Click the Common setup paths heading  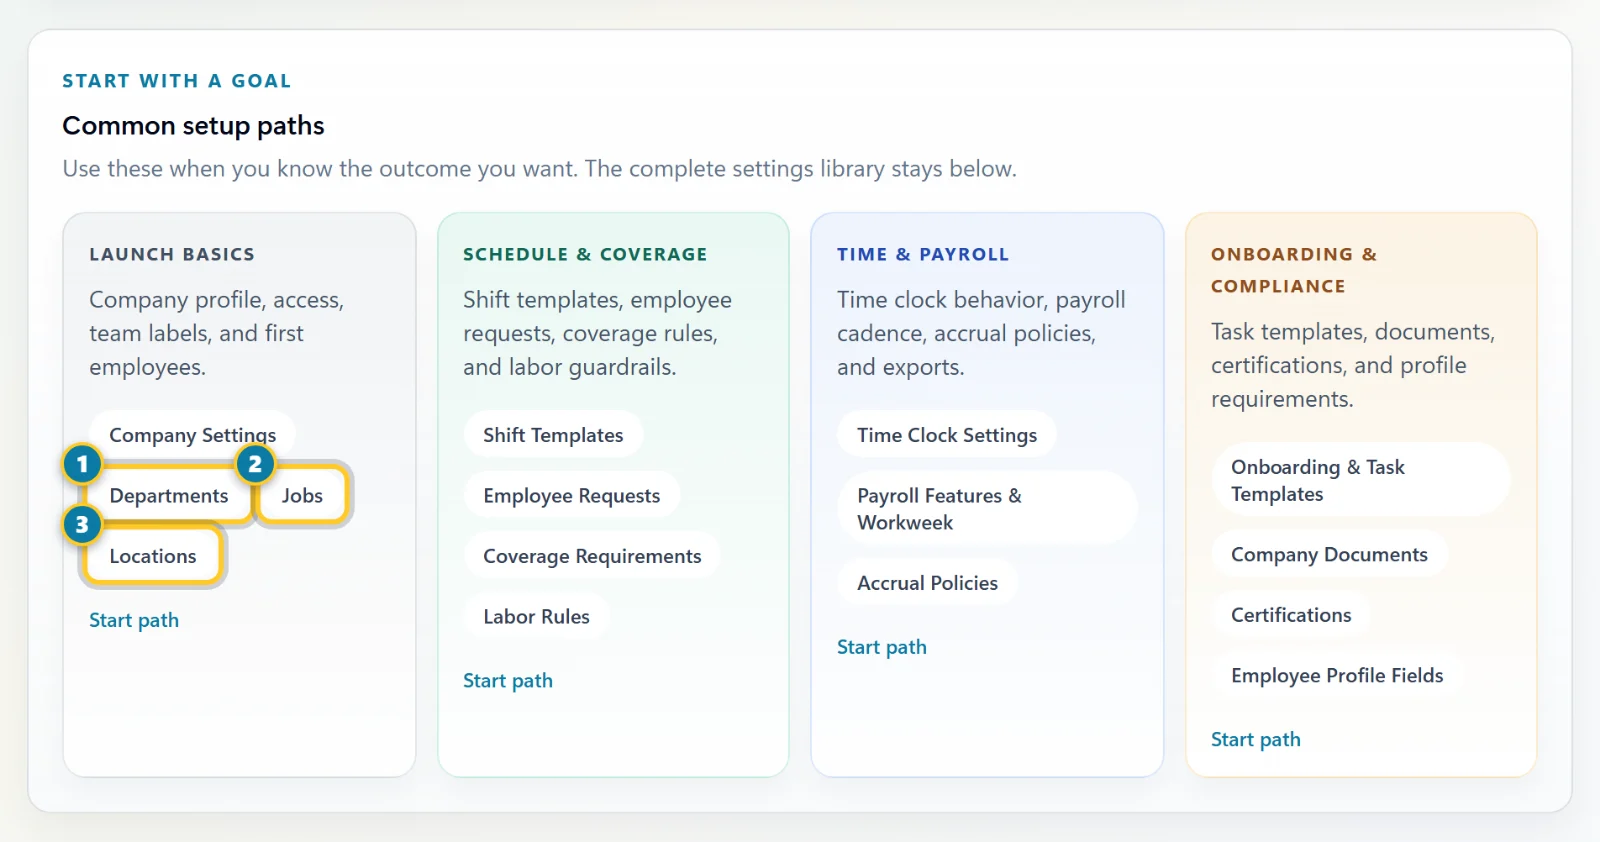coord(193,126)
